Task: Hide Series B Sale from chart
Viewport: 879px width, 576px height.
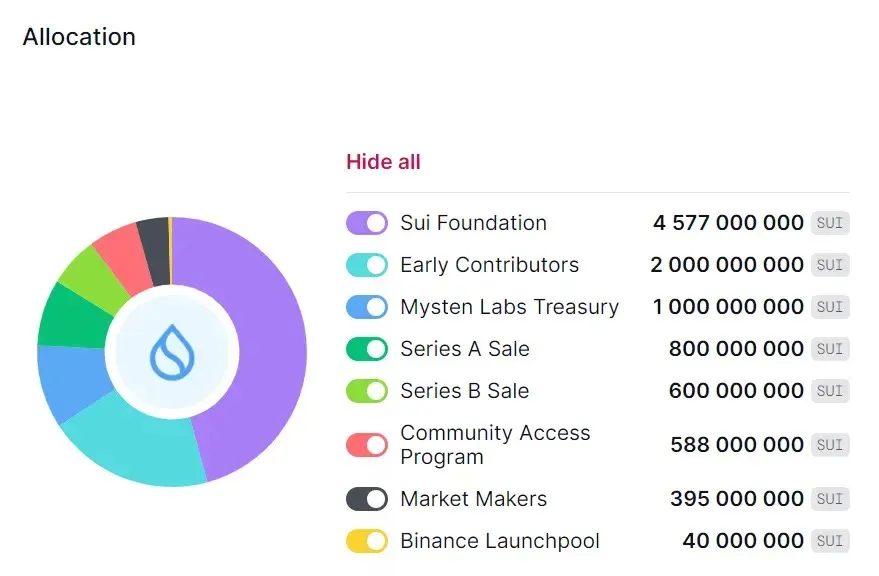Action: pos(366,391)
